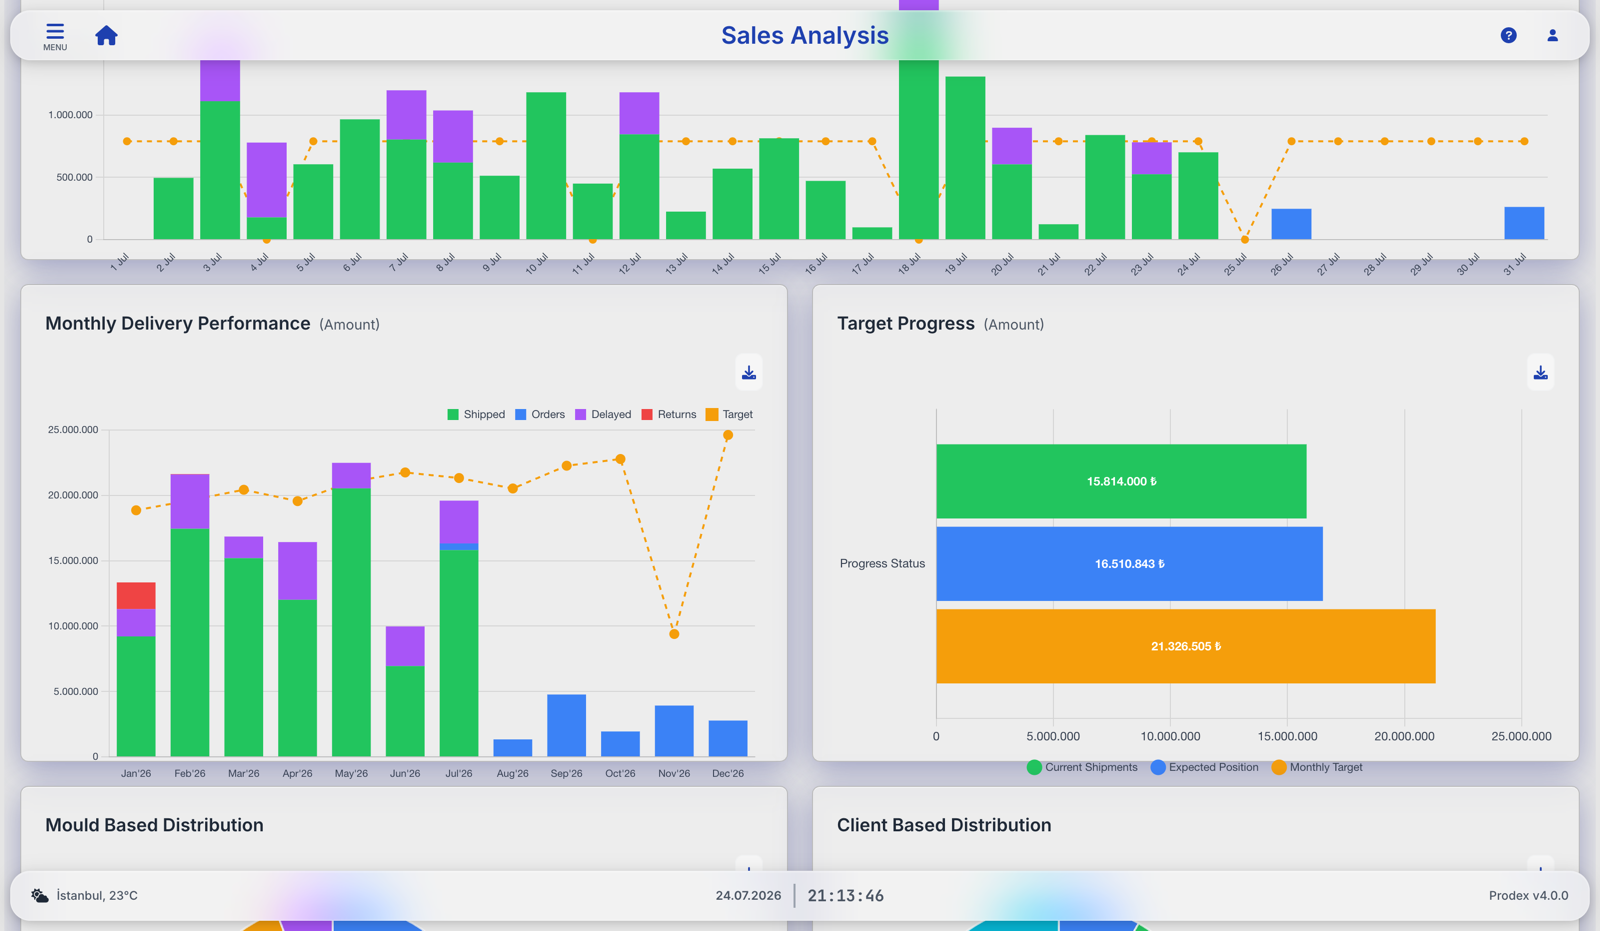1600x931 pixels.
Task: Click the green 15.814.000 ₺ bar
Action: tap(1121, 481)
